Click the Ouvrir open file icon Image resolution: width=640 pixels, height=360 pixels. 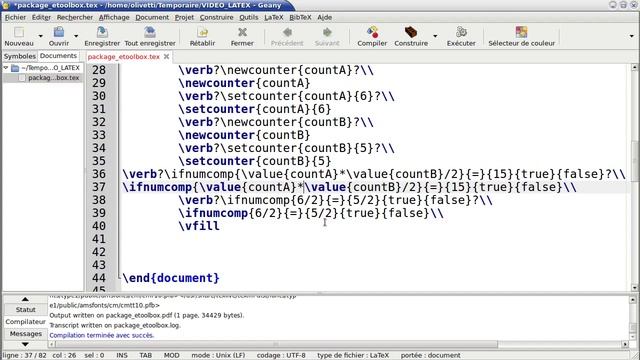click(x=59, y=32)
